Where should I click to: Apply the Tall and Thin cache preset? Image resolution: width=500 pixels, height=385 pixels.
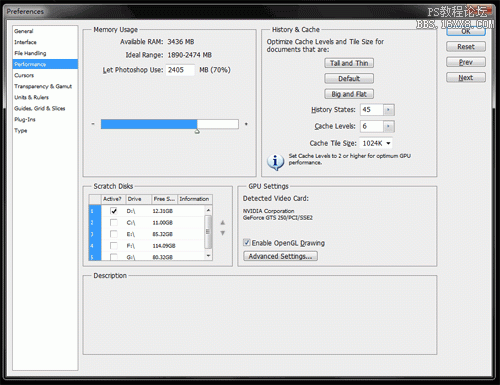[x=349, y=63]
